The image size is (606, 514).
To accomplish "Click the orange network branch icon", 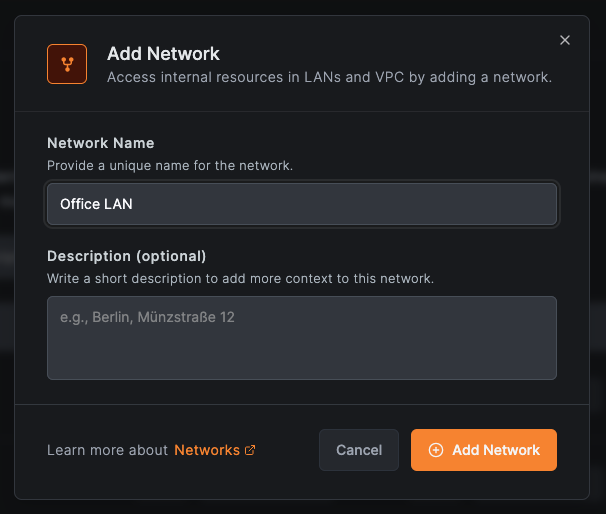I will 67,64.
